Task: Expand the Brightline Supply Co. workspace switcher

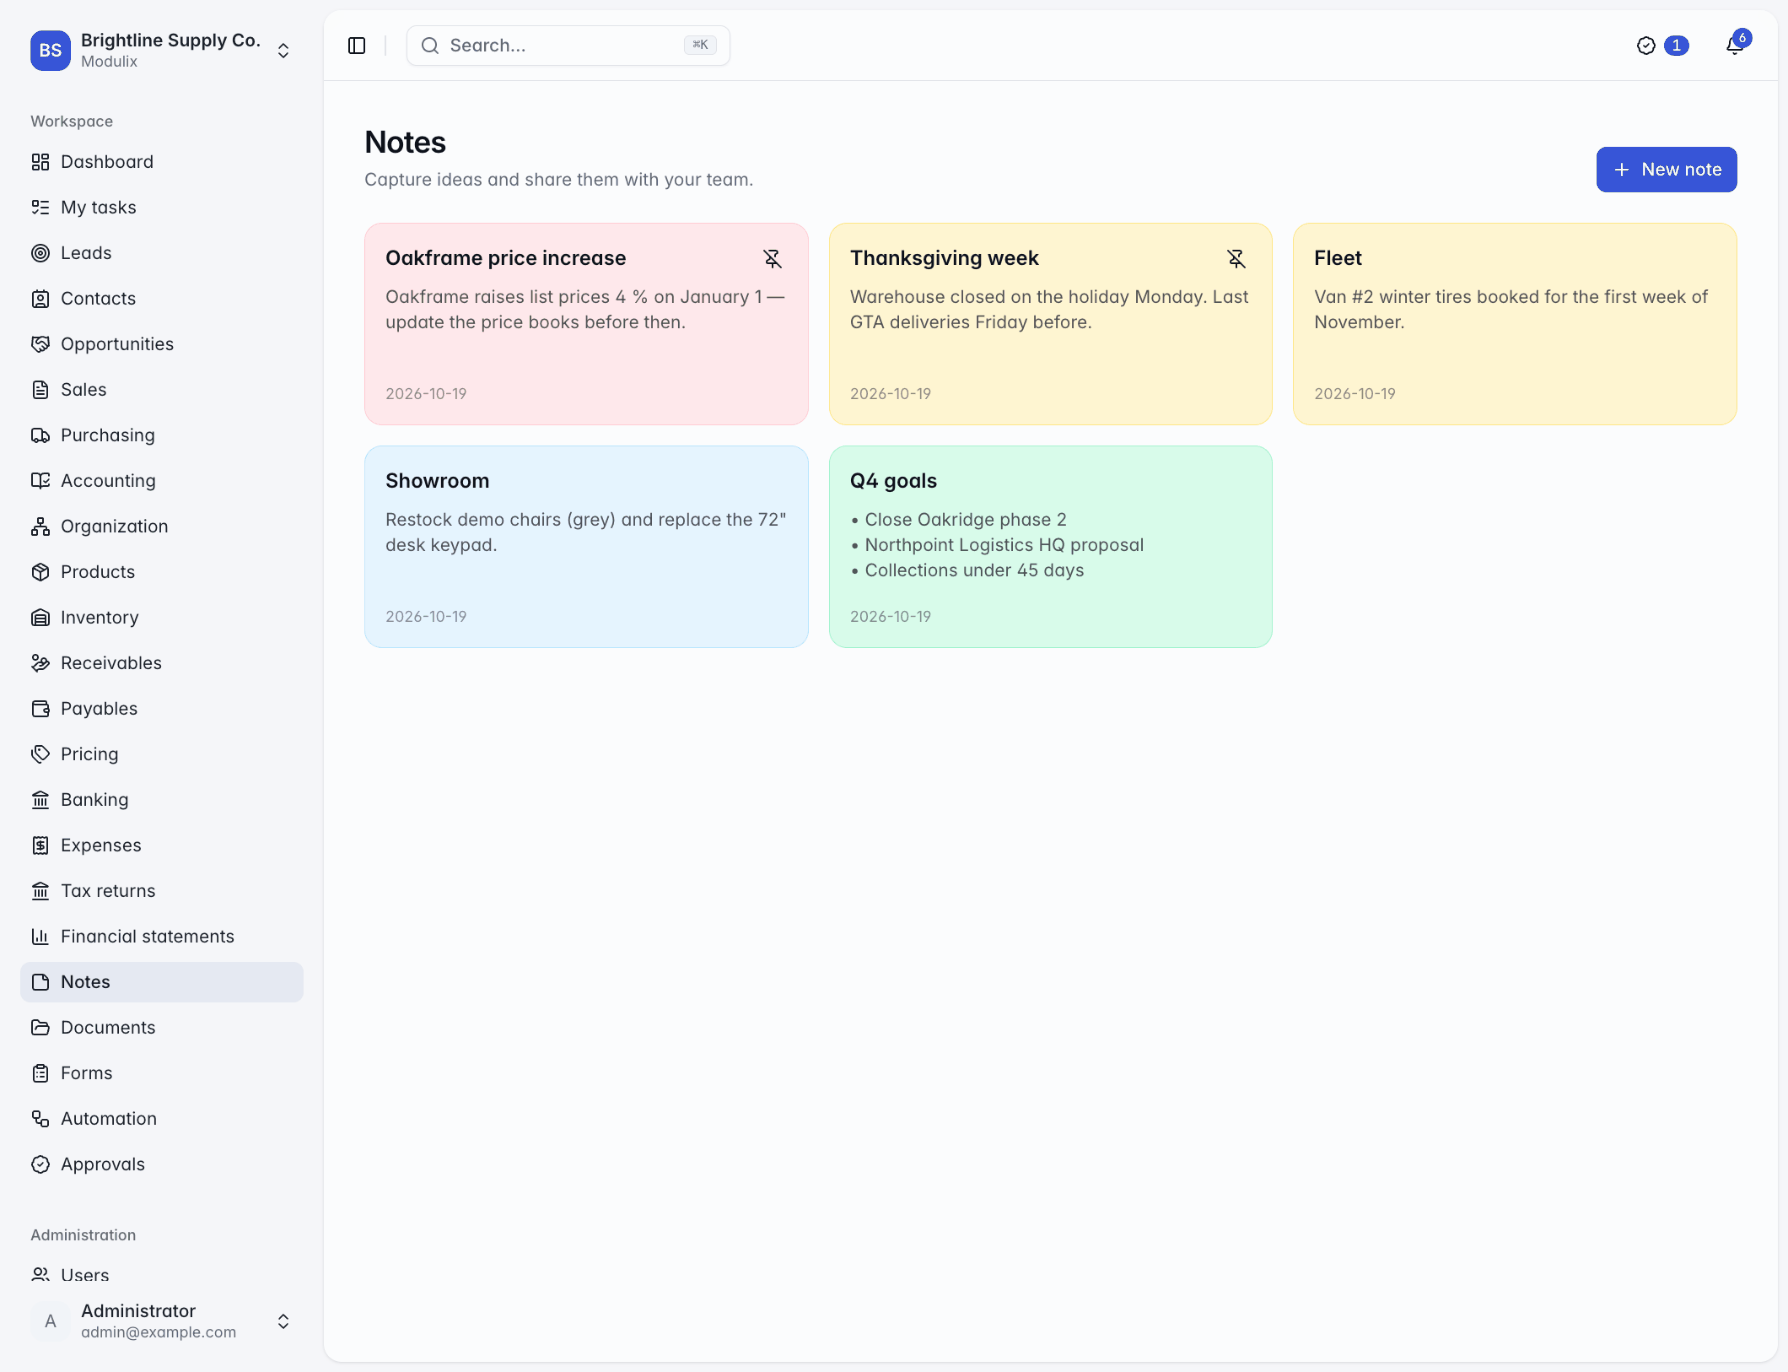Action: [283, 51]
